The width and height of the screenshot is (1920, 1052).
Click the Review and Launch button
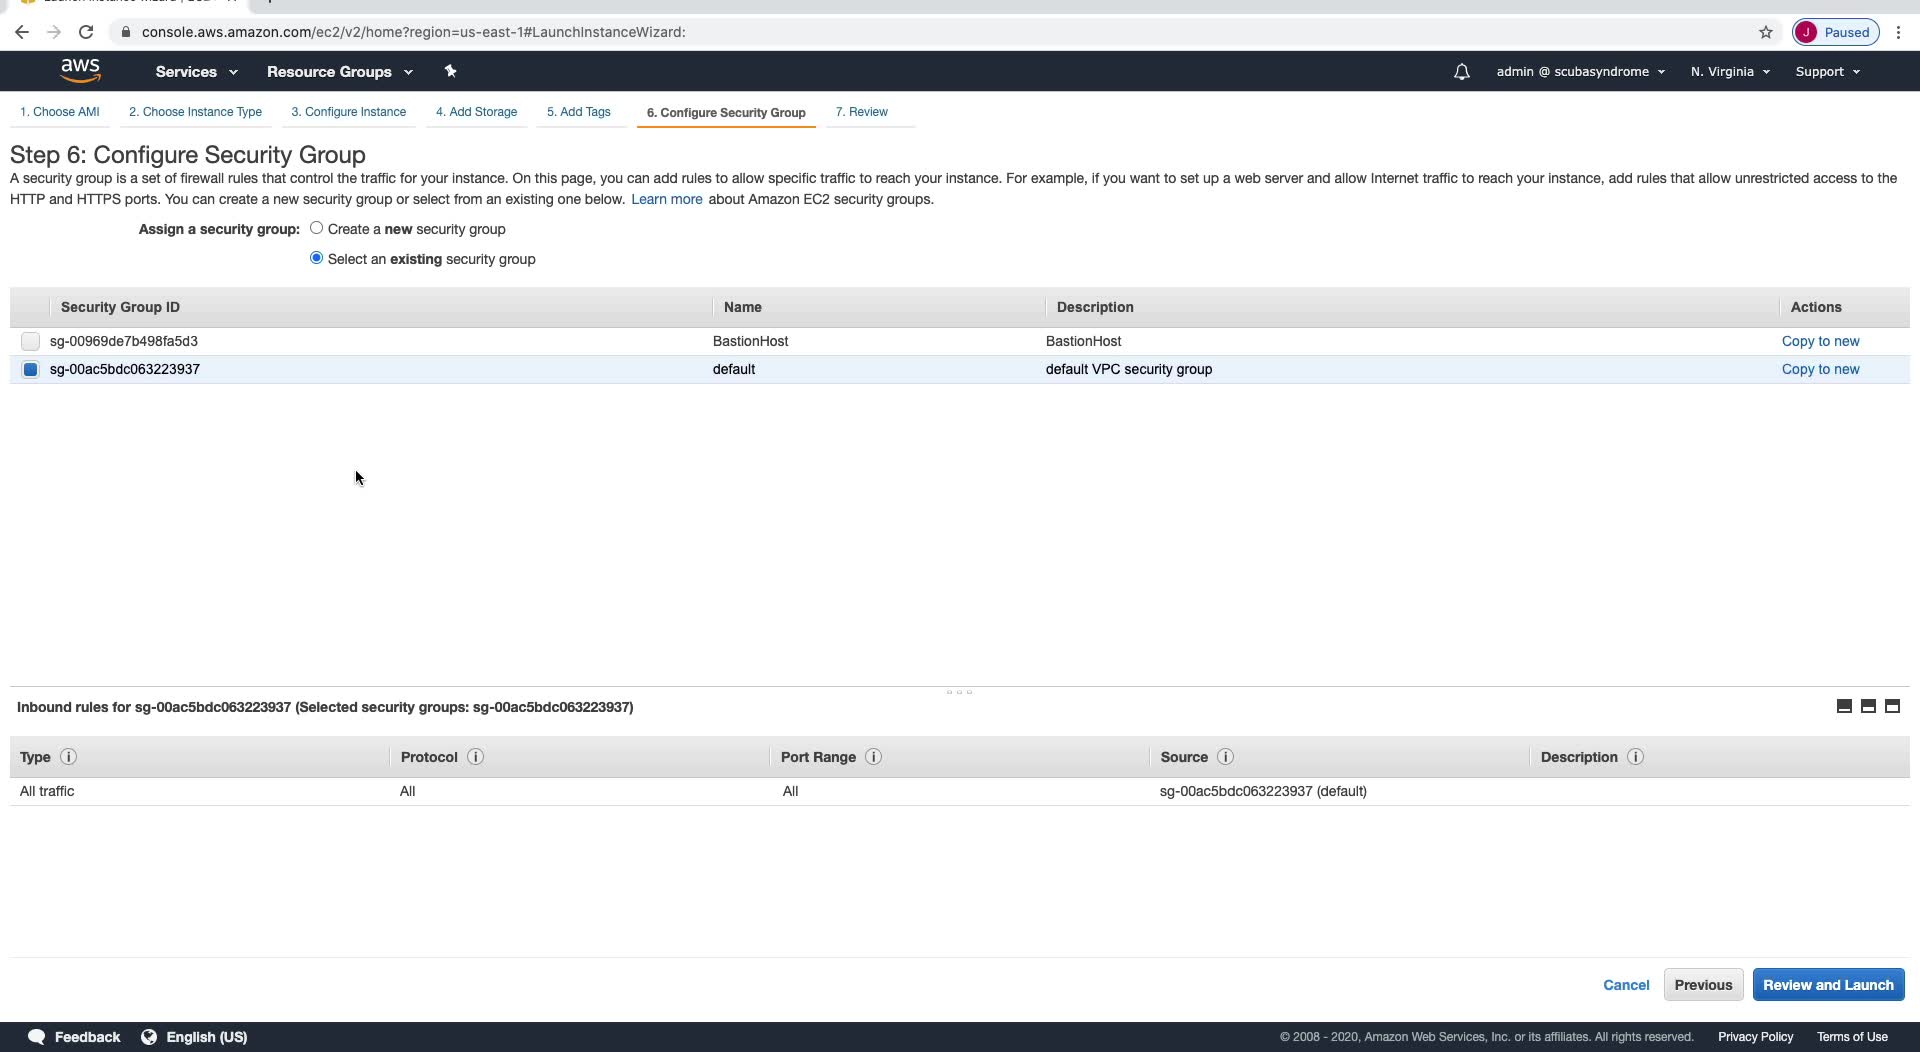click(1828, 985)
